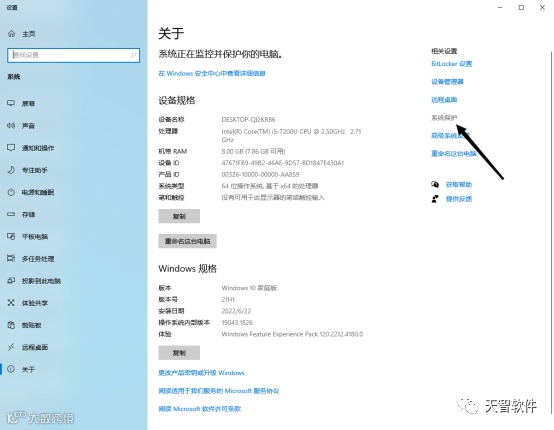Click the search magnifier icon in settings box
Viewport: 554px width, 430px height.
click(133, 55)
